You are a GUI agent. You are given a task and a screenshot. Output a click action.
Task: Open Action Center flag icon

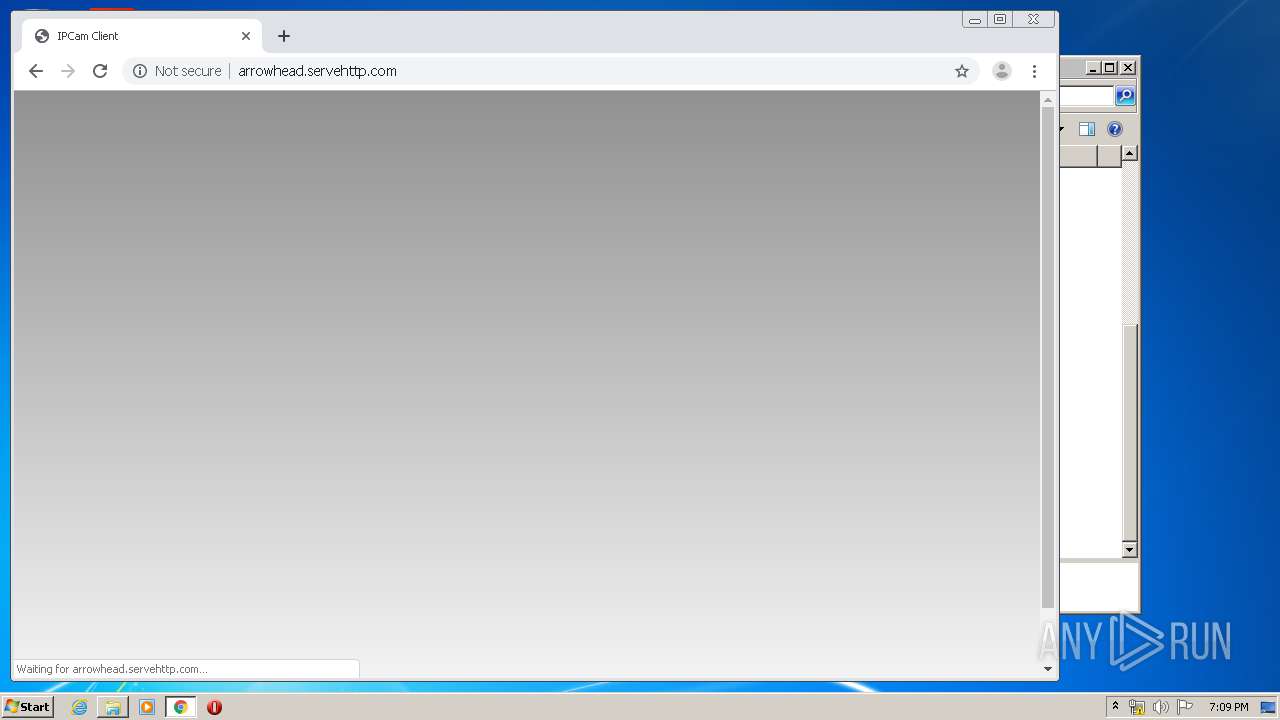click(1185, 707)
